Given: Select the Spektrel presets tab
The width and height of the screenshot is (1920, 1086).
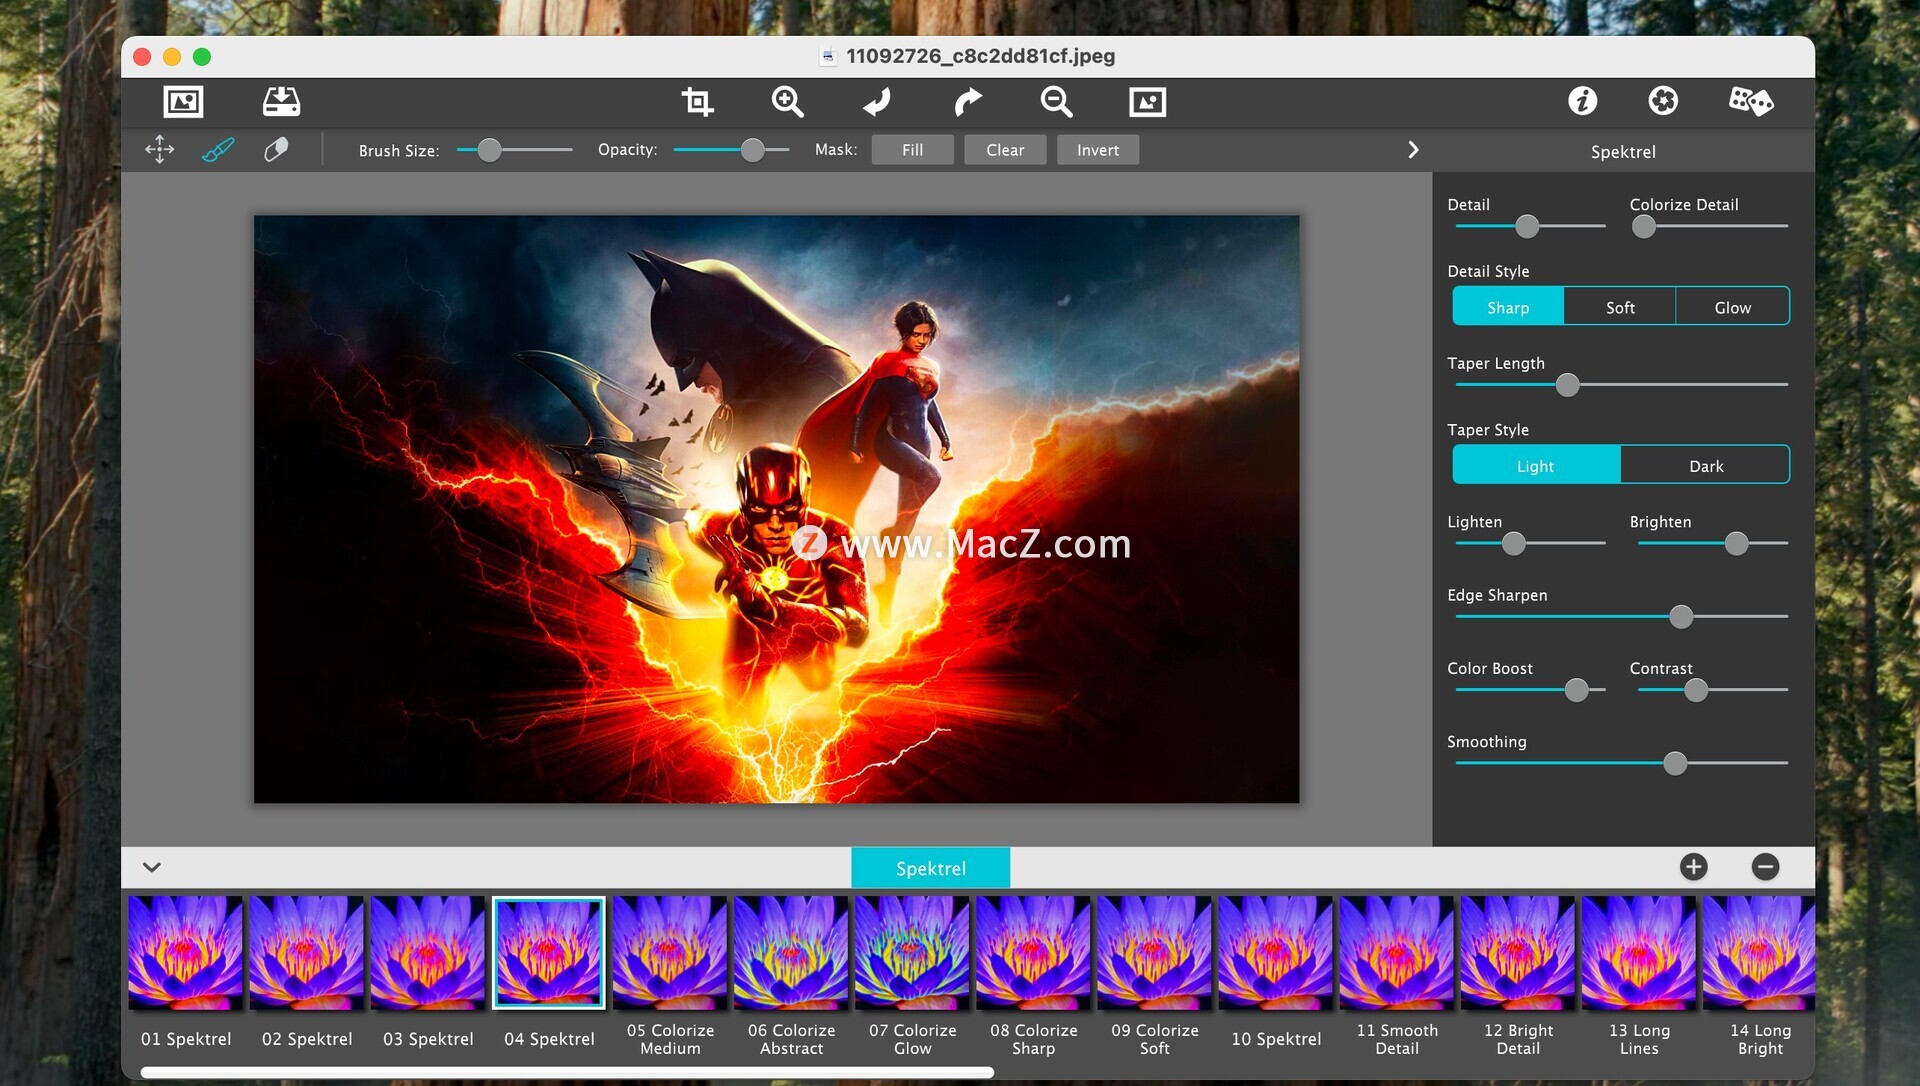Looking at the screenshot, I should coord(930,868).
